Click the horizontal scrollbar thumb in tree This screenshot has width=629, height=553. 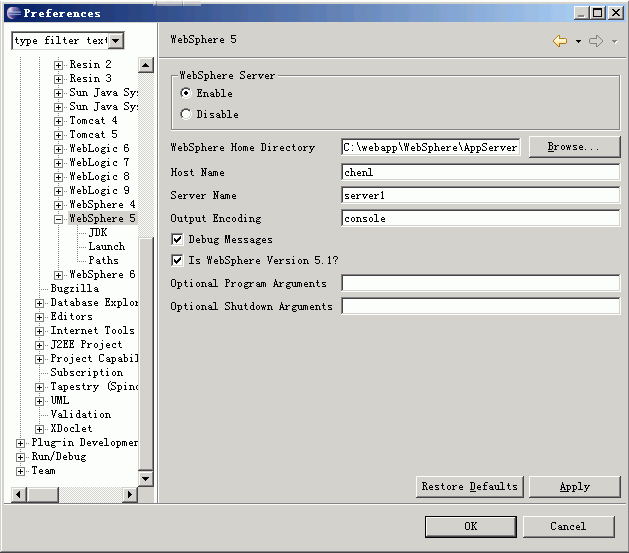click(43, 494)
